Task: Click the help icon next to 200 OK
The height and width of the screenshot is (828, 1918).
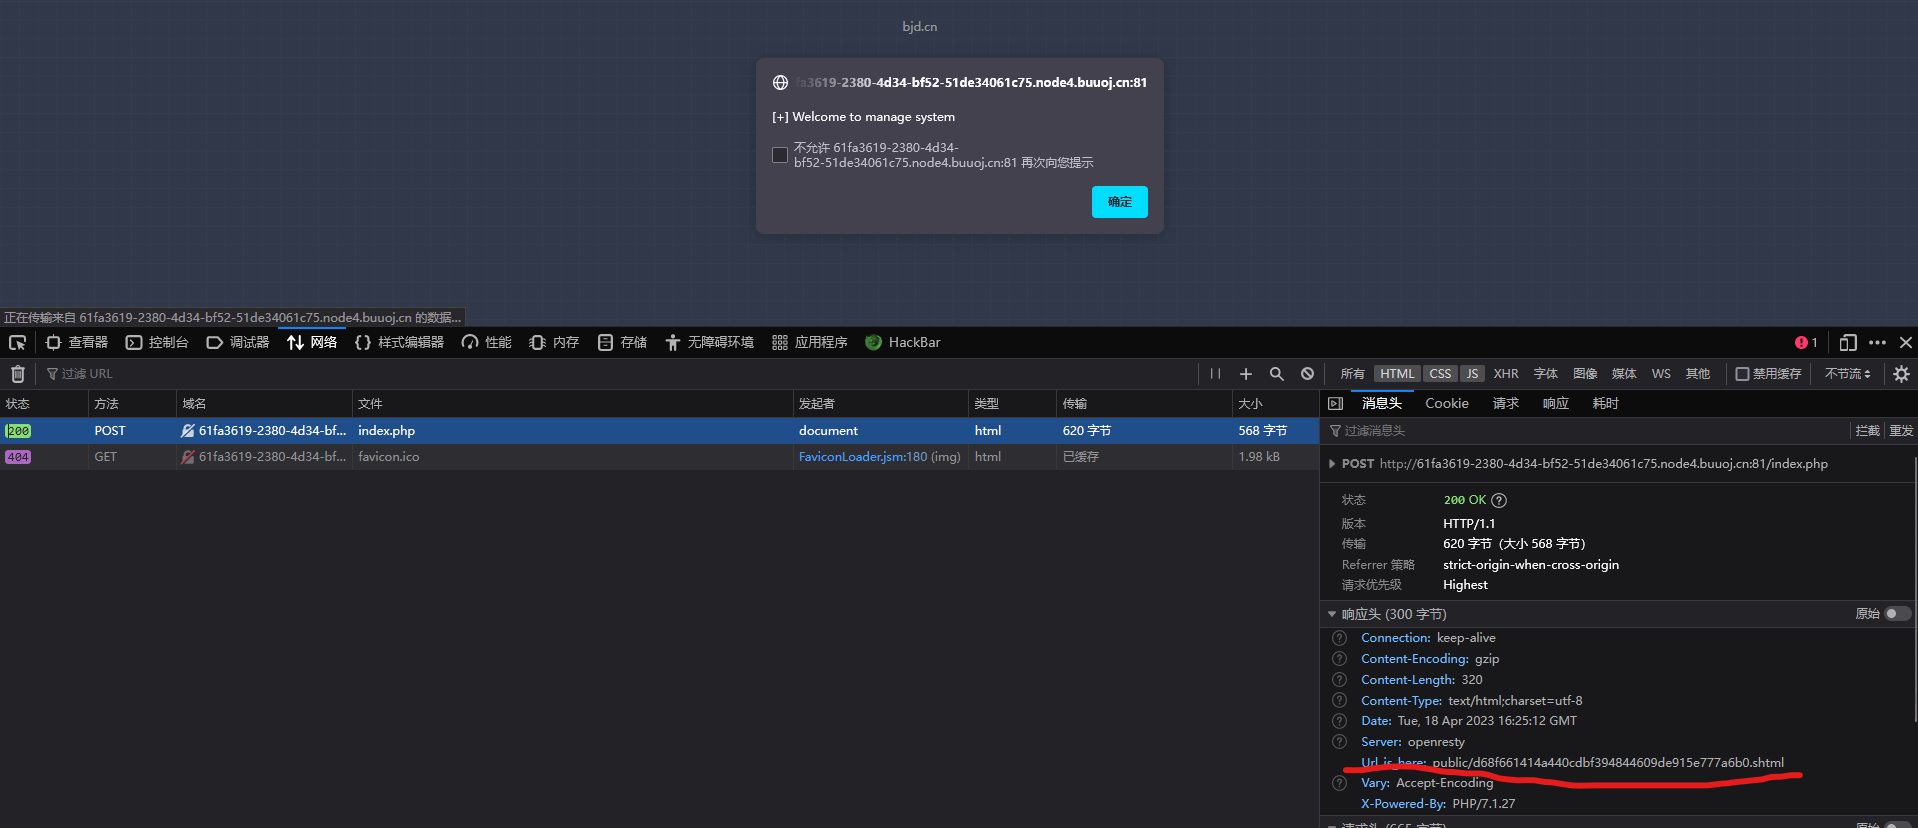Action: click(x=1499, y=500)
